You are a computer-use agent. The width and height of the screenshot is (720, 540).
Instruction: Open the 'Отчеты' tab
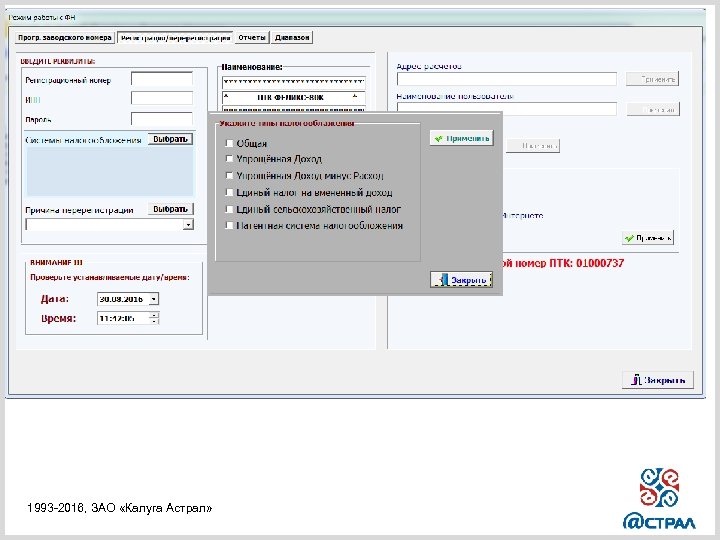point(252,38)
